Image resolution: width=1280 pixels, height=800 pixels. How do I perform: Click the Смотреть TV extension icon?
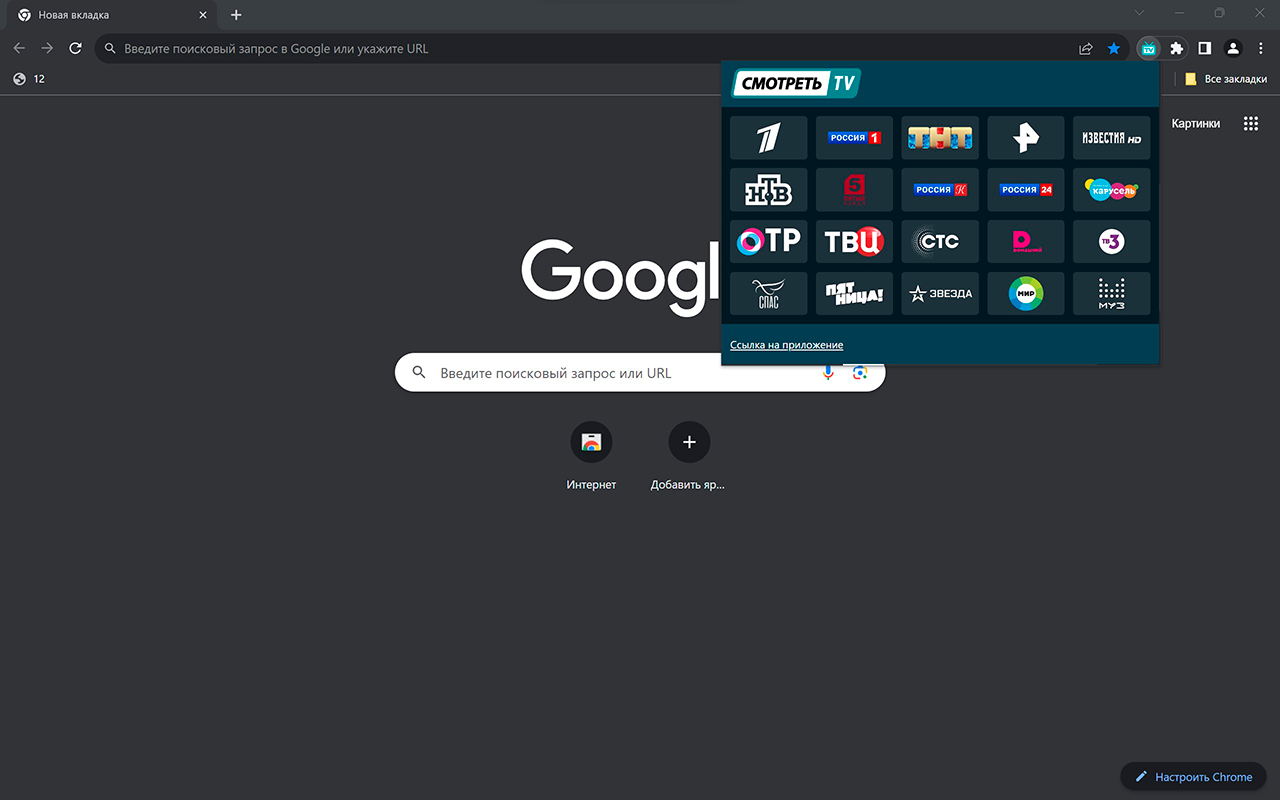pos(1149,48)
